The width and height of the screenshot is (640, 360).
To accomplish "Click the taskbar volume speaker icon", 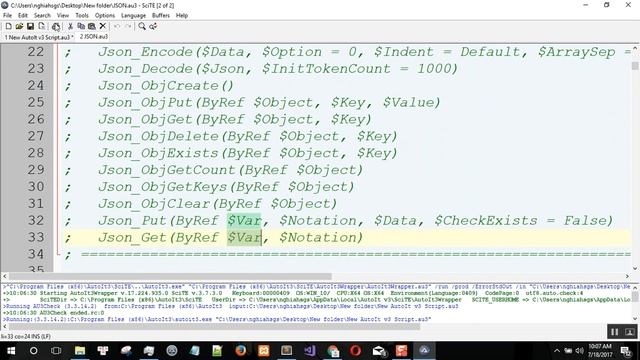I will click(580, 351).
